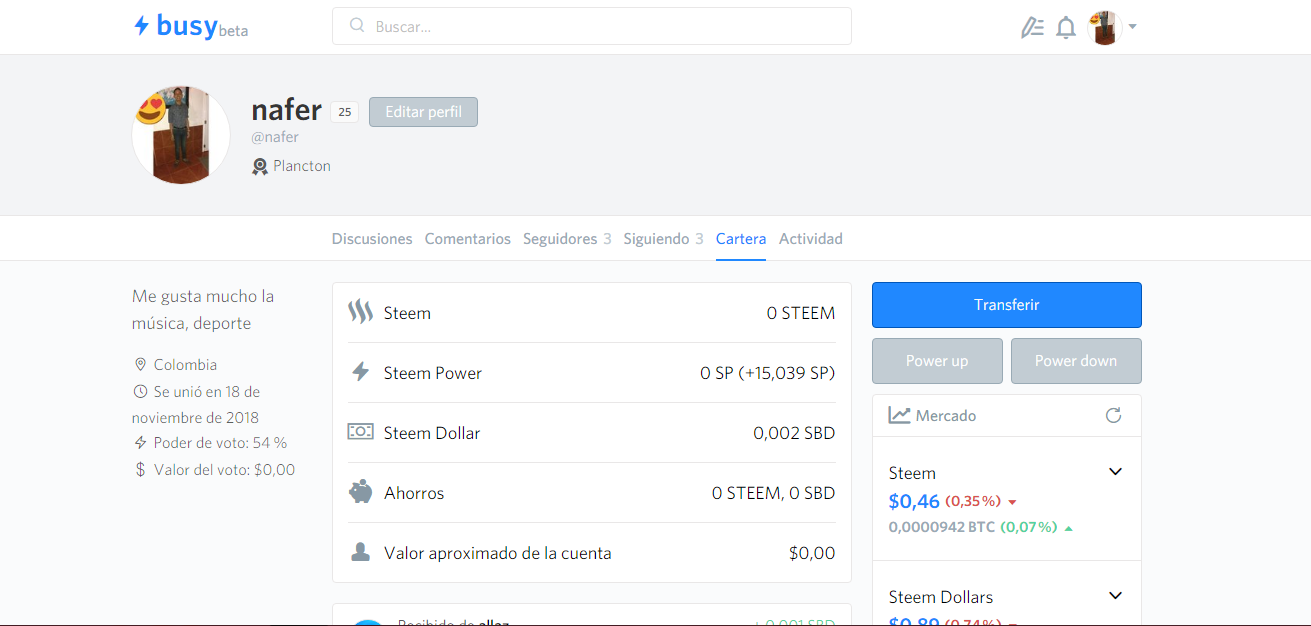Click the Steem price $0,46
Image resolution: width=1311 pixels, height=626 pixels.
coord(914,501)
